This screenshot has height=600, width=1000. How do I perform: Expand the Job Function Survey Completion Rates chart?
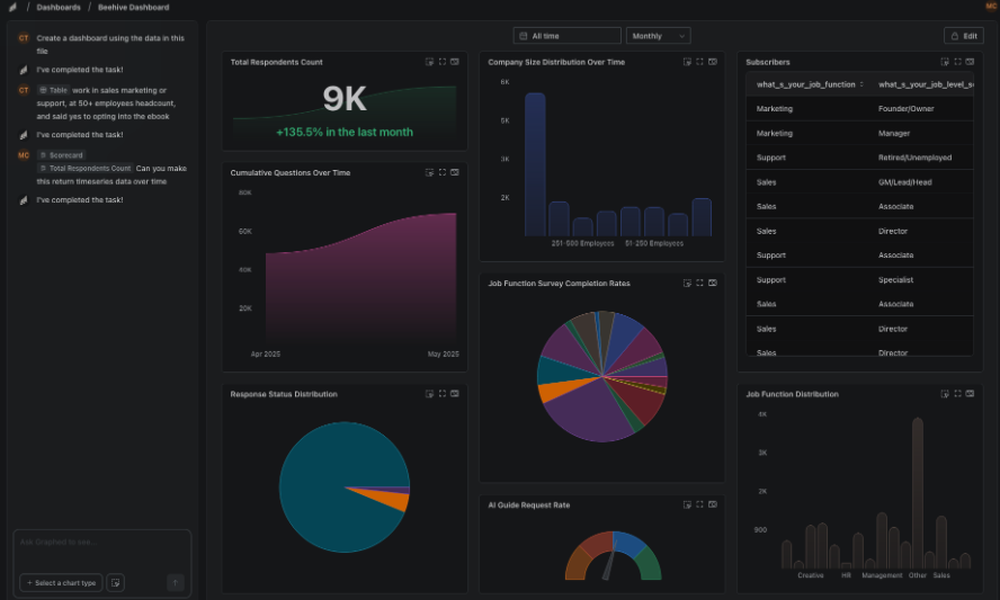tap(698, 283)
